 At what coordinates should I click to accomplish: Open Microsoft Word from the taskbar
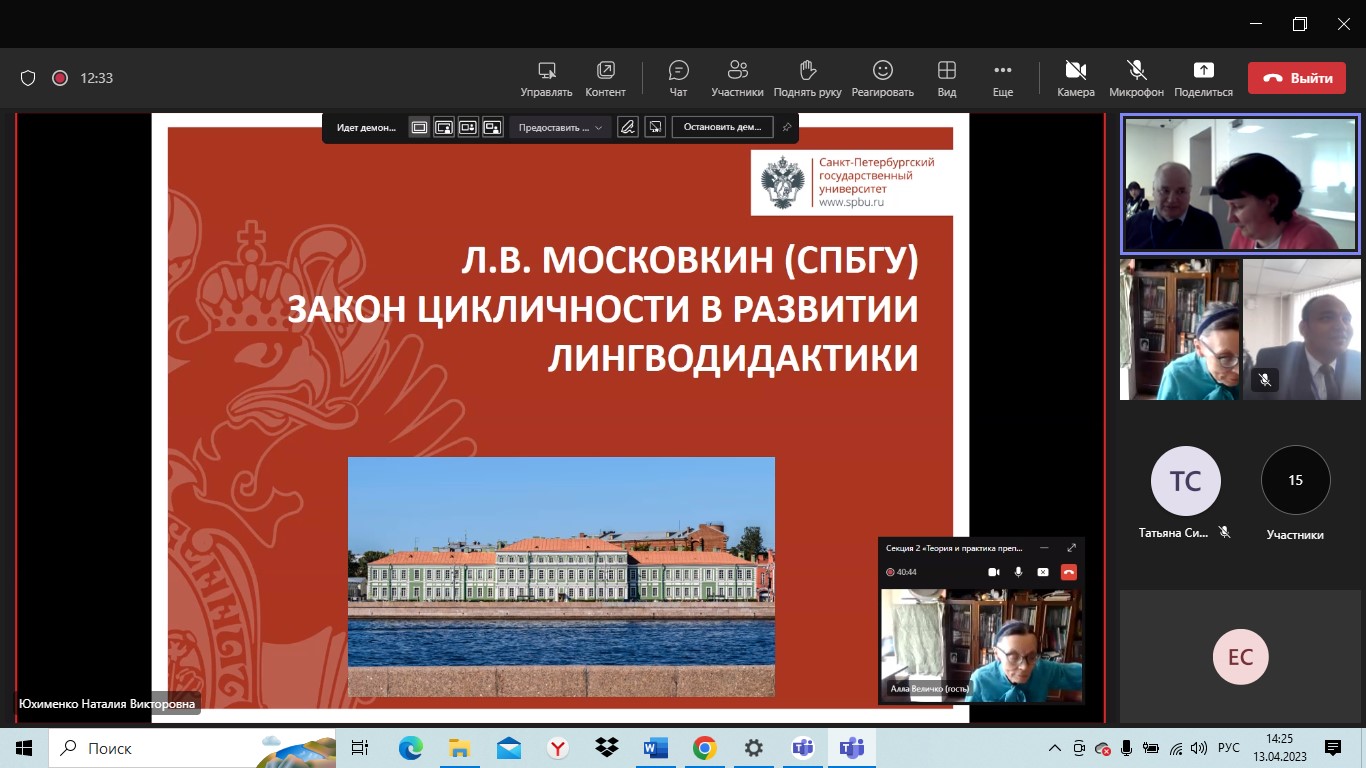coord(655,748)
